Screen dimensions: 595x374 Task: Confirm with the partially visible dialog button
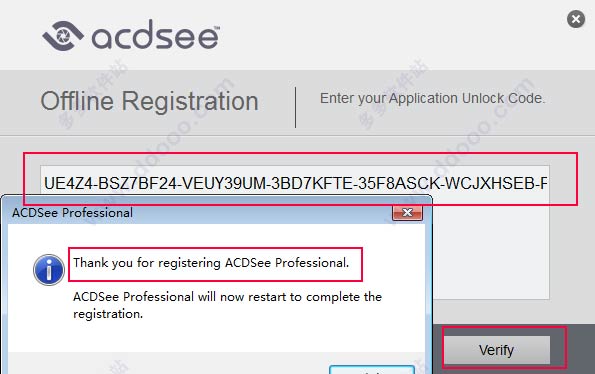[x=372, y=370]
